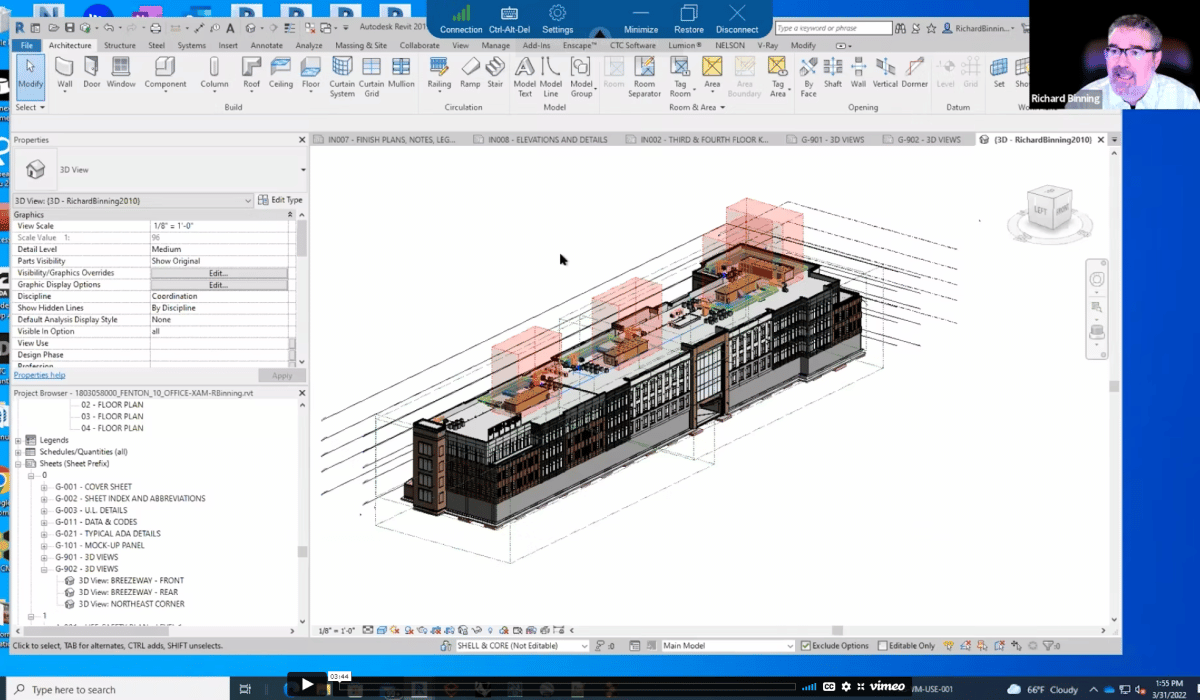Viewport: 1200px width, 700px height.
Task: Switch to the Massing & Site tab
Action: tap(361, 45)
